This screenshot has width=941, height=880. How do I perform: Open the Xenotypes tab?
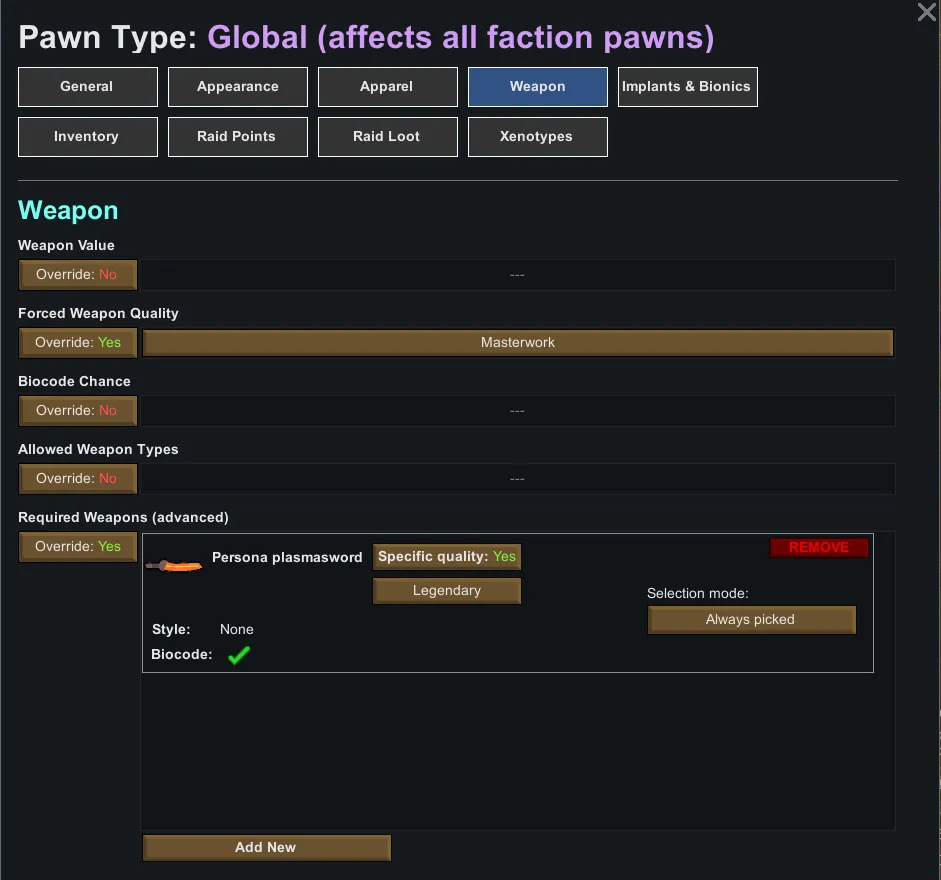537,137
